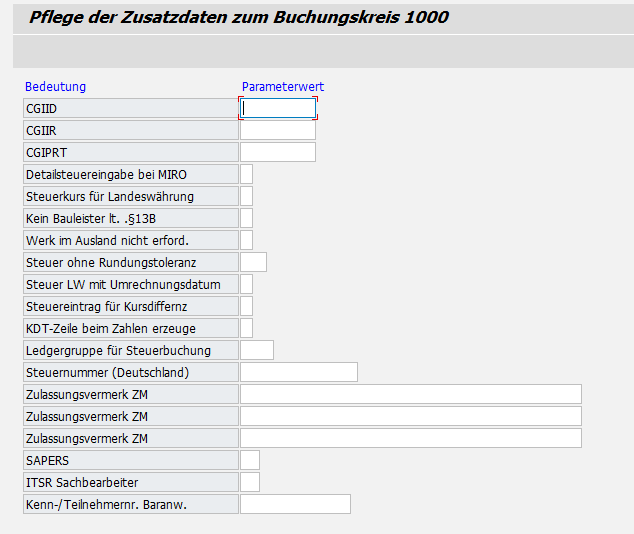Select the CGIPRT input field
The image size is (634, 534).
pyautogui.click(x=278, y=152)
